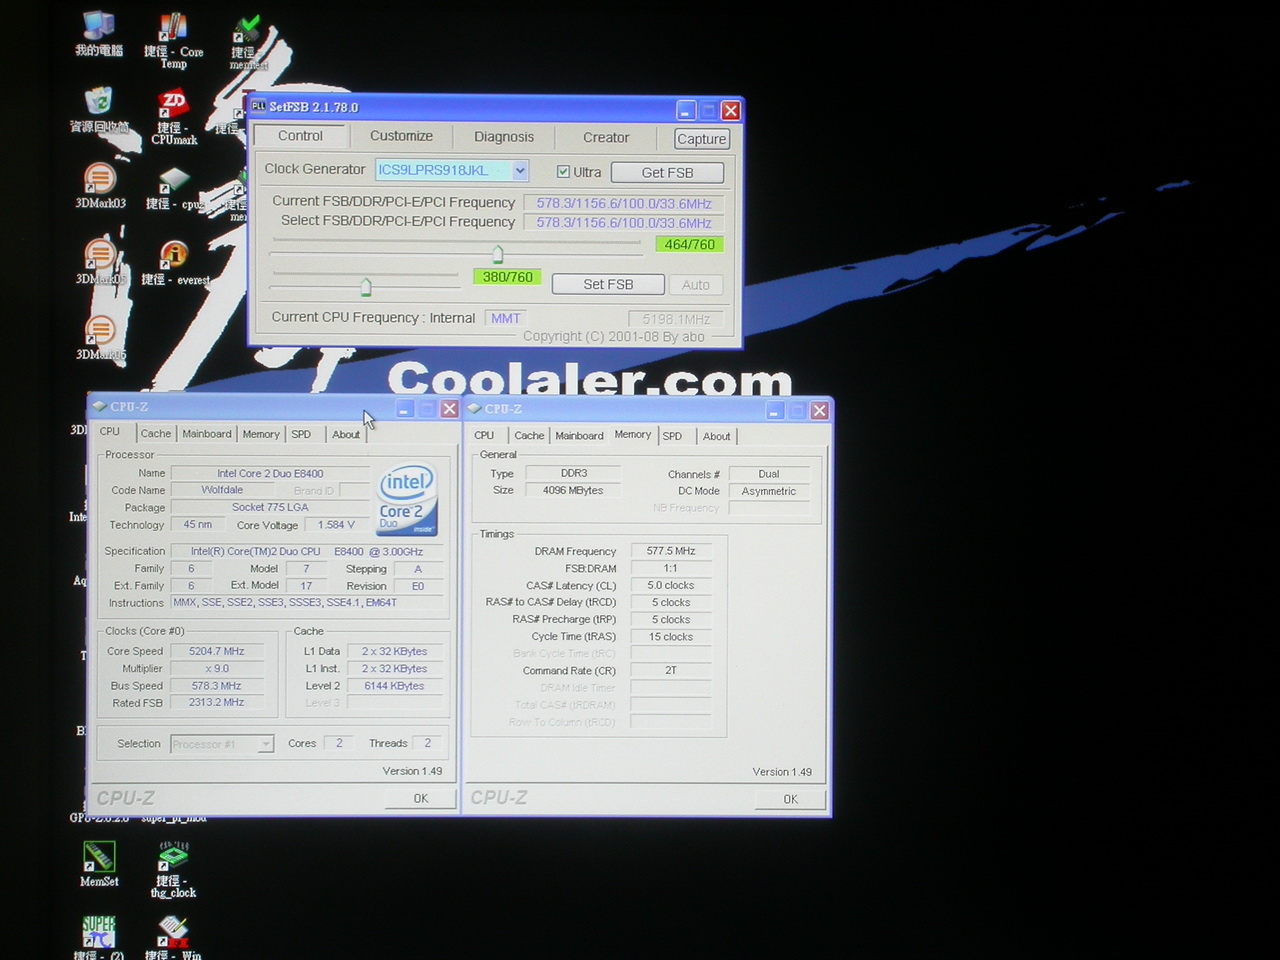Select Mainboard tab in left CPU-Z window

click(207, 434)
